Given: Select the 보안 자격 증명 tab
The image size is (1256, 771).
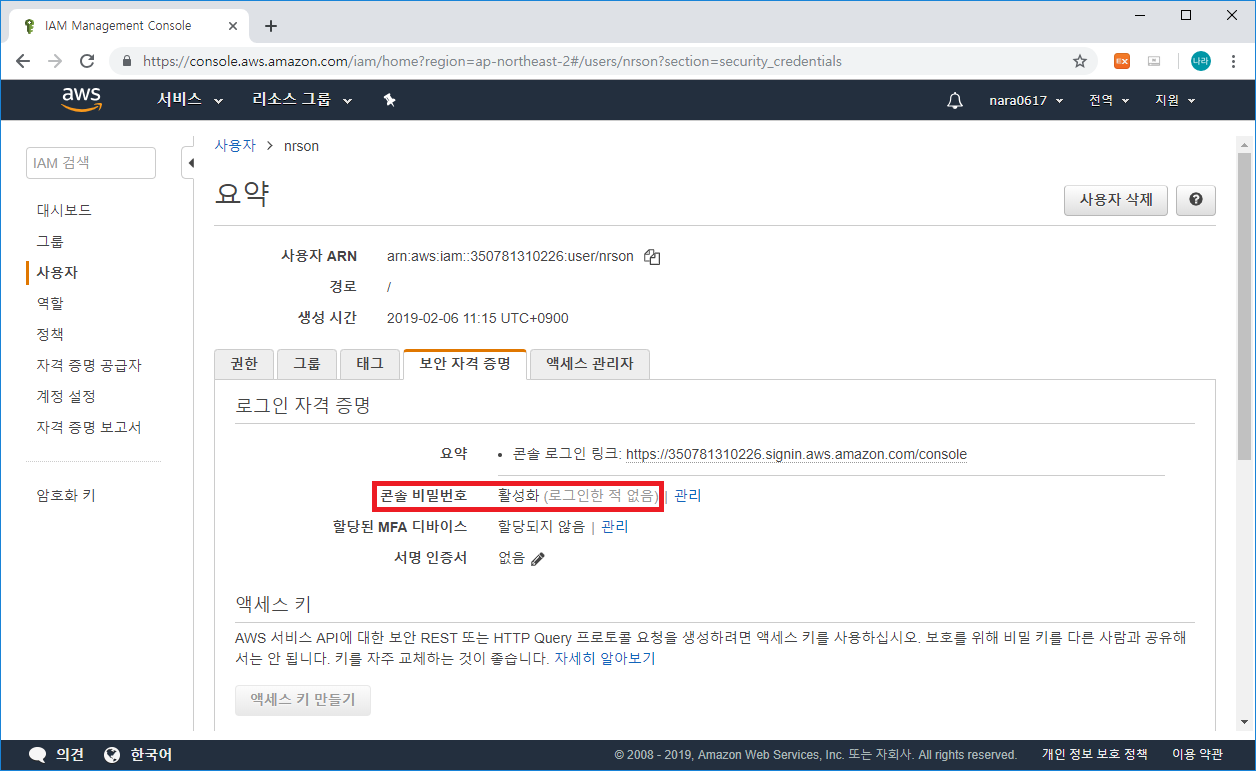Looking at the screenshot, I should point(465,364).
